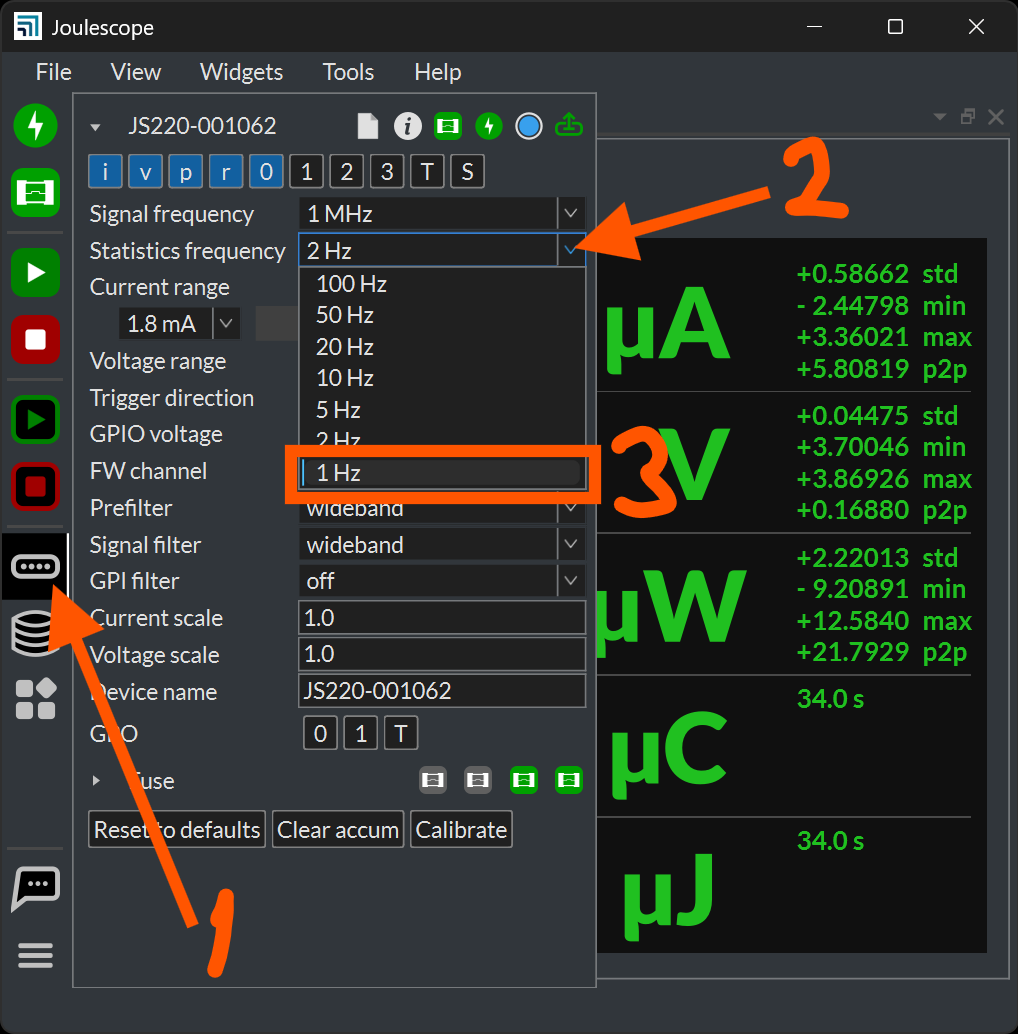Open the Signal frequency dropdown

point(441,213)
